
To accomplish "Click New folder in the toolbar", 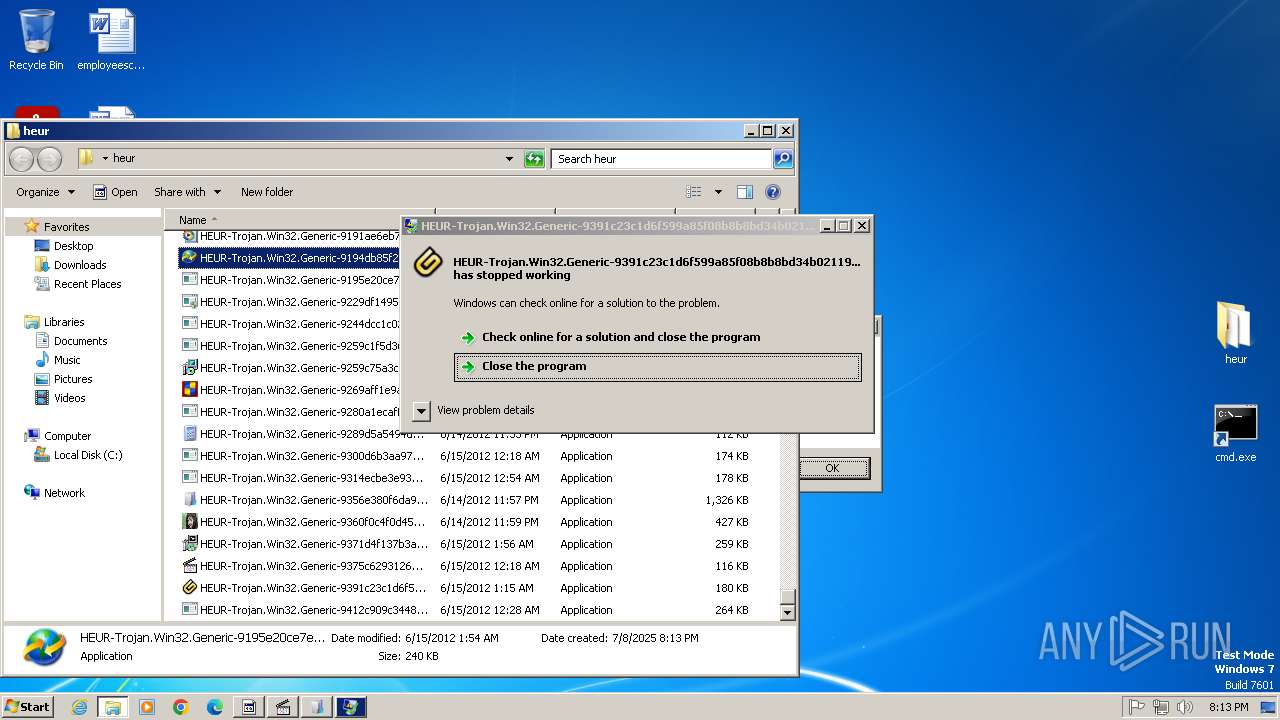I will (267, 192).
